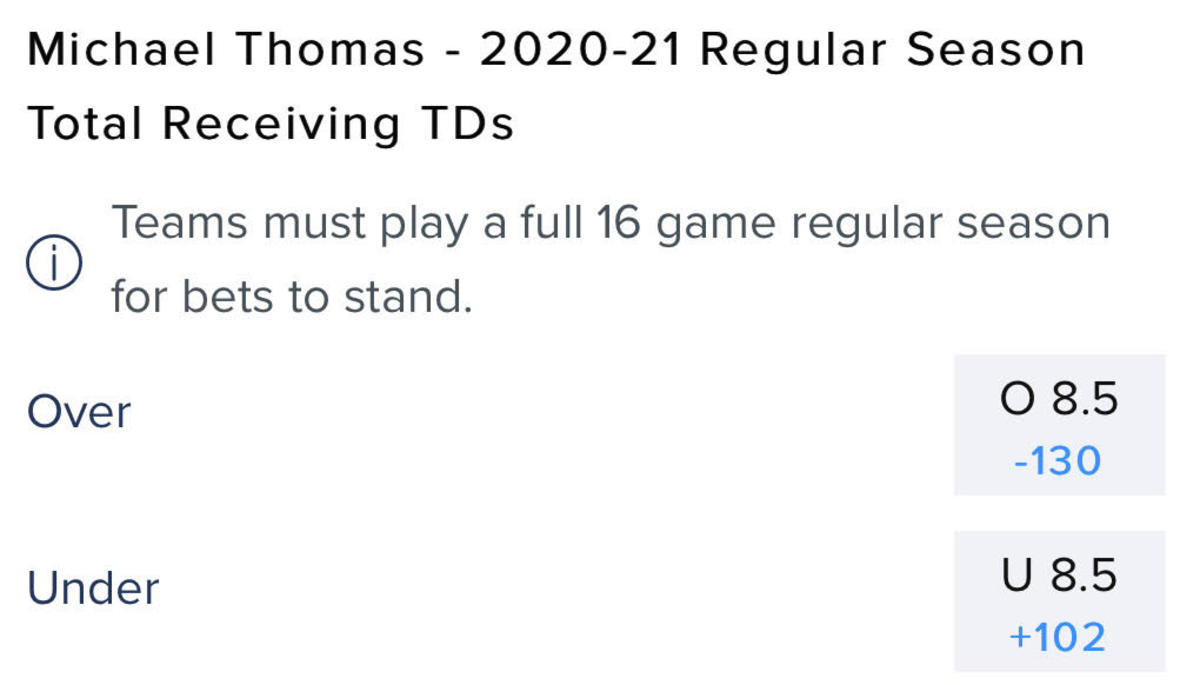Click the "Total Receiving TDs" heading line

tap(270, 124)
